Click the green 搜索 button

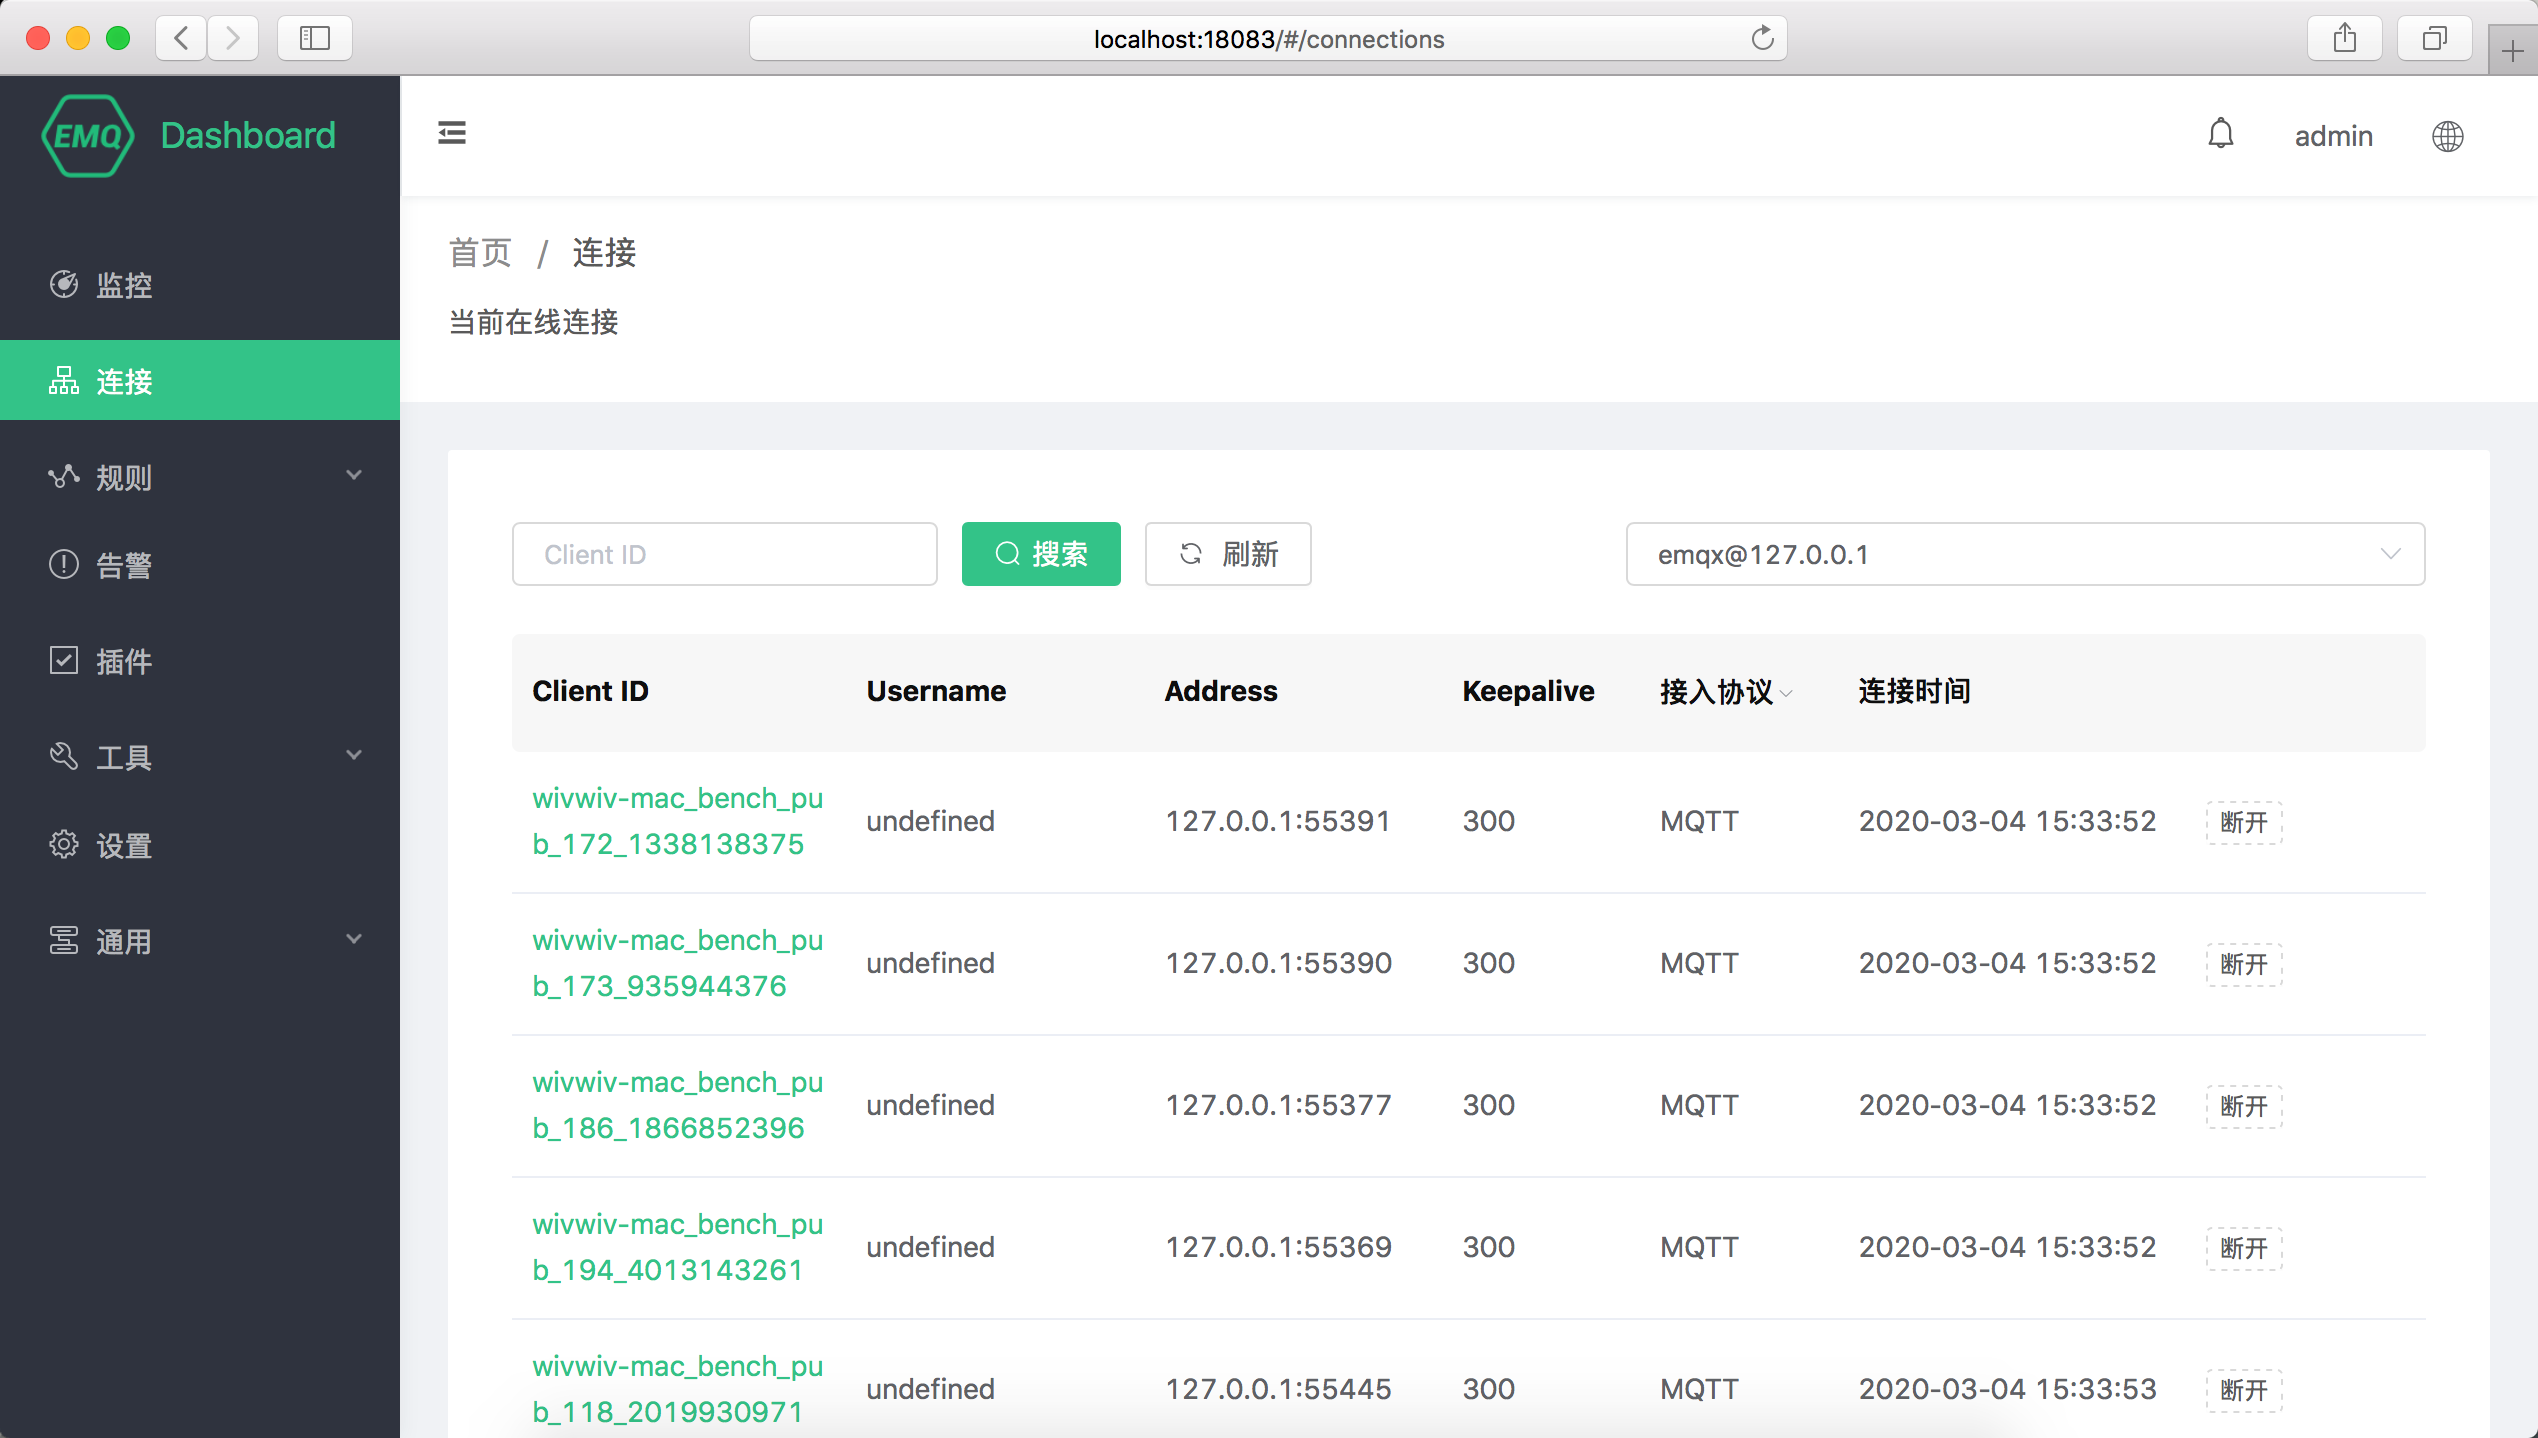coord(1041,554)
